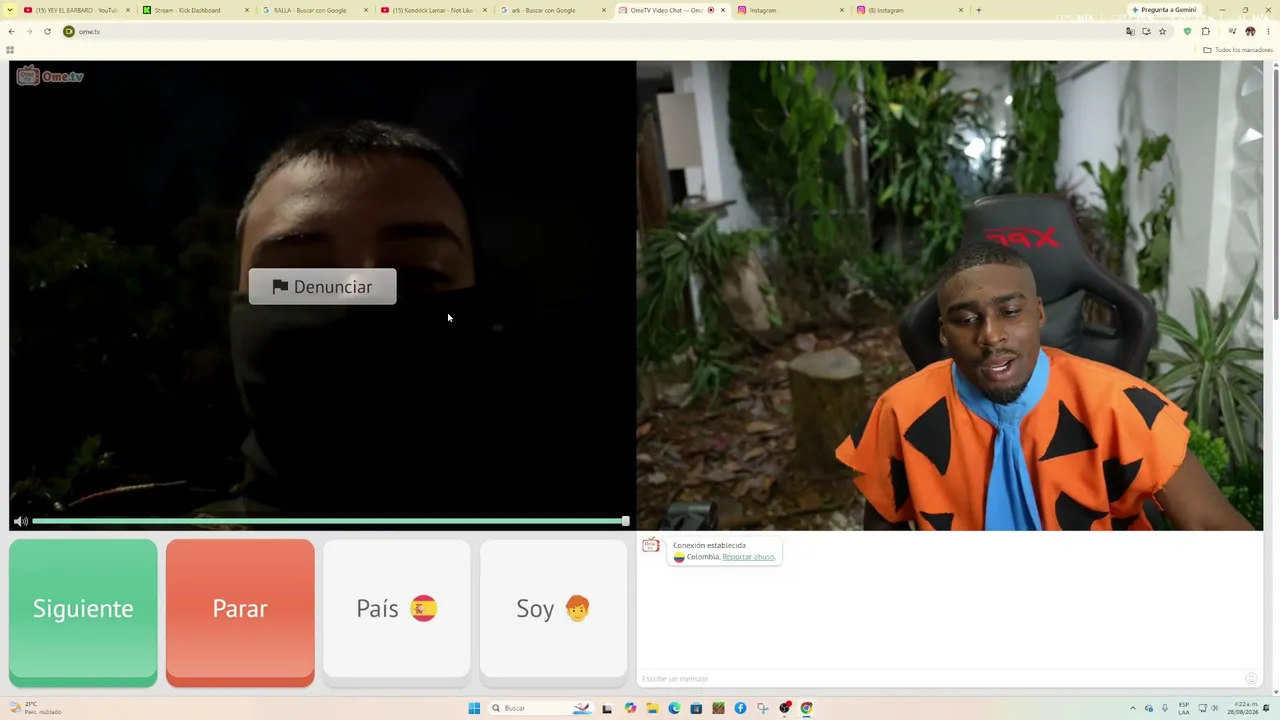Close the OmeTV Video Chat tab
The image size is (1280, 720).
[723, 10]
